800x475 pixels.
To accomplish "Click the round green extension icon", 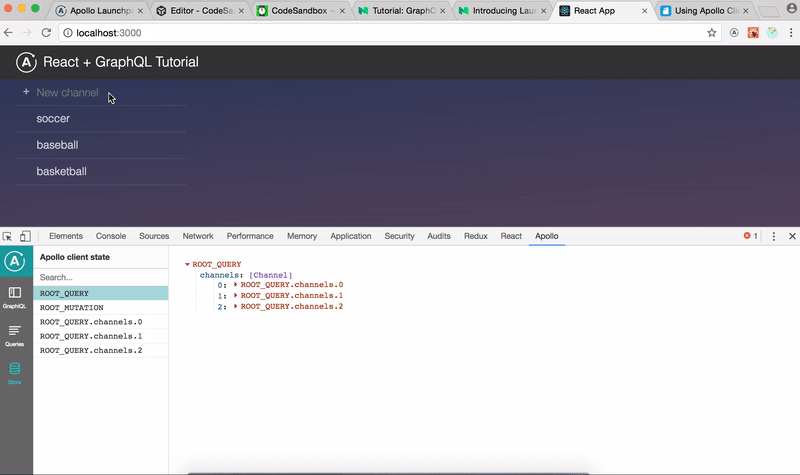I will (x=772, y=33).
